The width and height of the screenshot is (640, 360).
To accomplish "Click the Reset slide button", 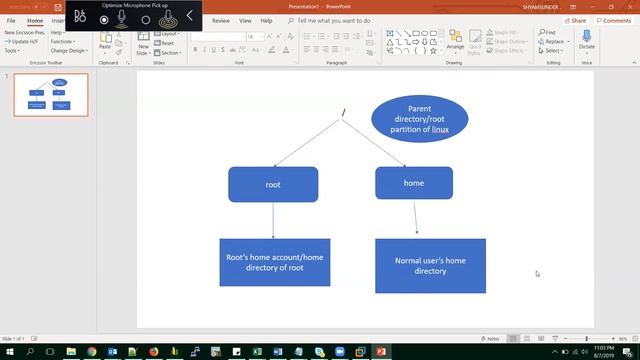I will [164, 43].
